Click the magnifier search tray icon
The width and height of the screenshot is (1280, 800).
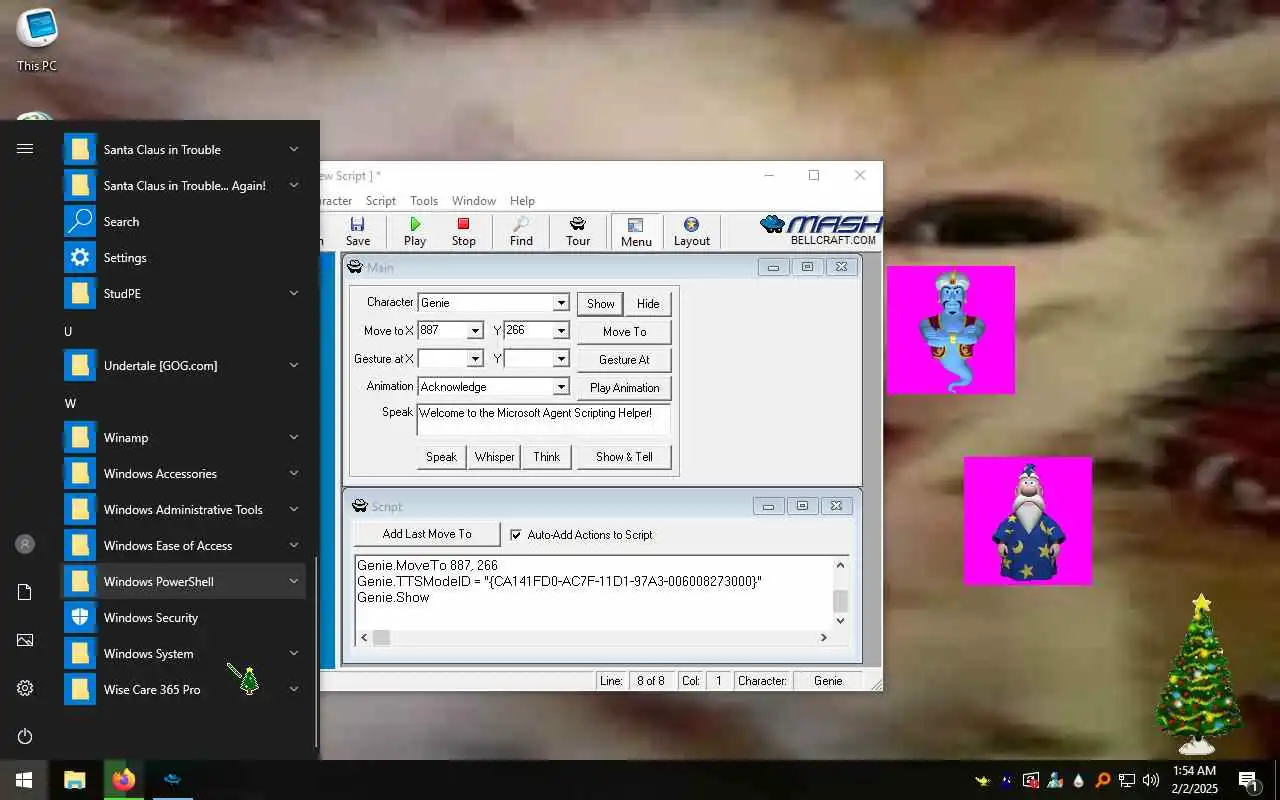coord(1102,780)
